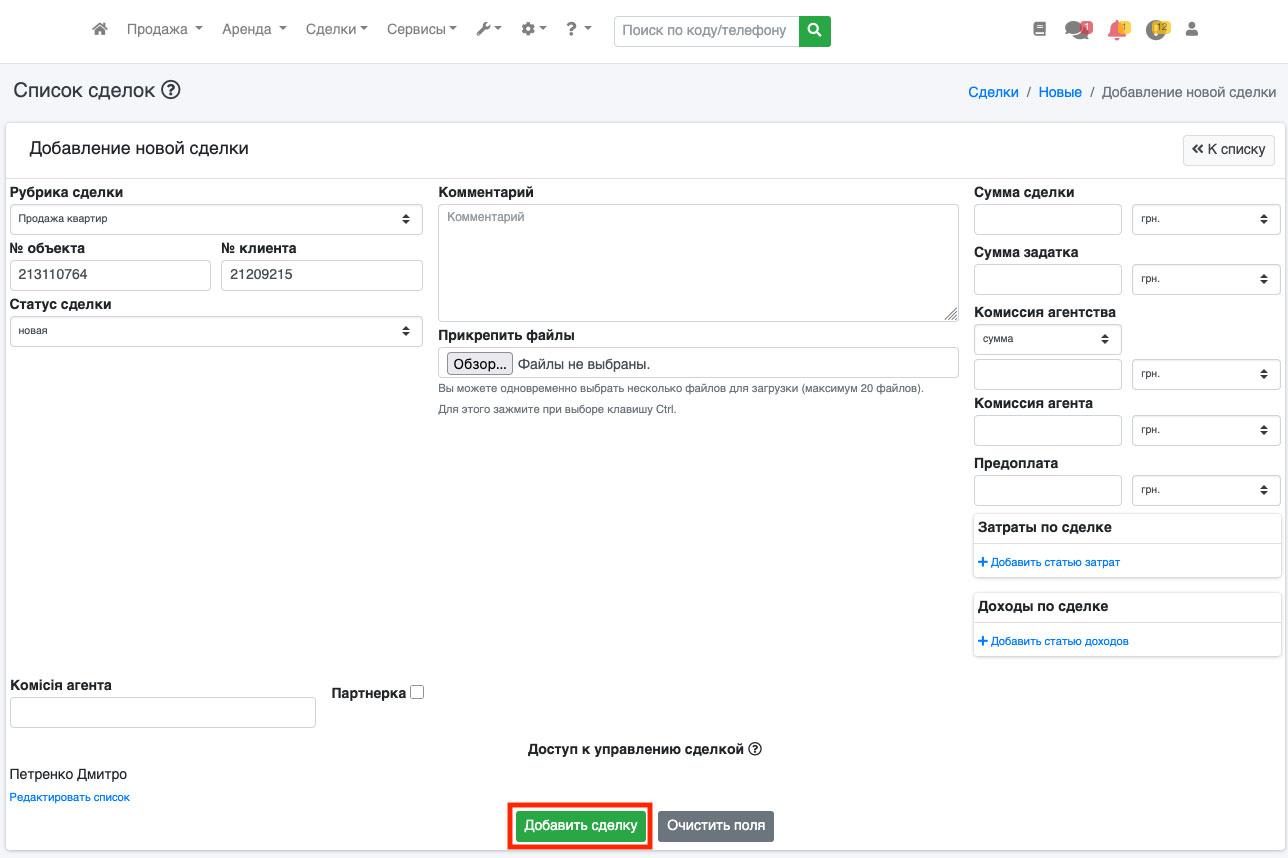The height and width of the screenshot is (858, 1288).
Task: Click the green search magnifier button
Action: tap(815, 31)
